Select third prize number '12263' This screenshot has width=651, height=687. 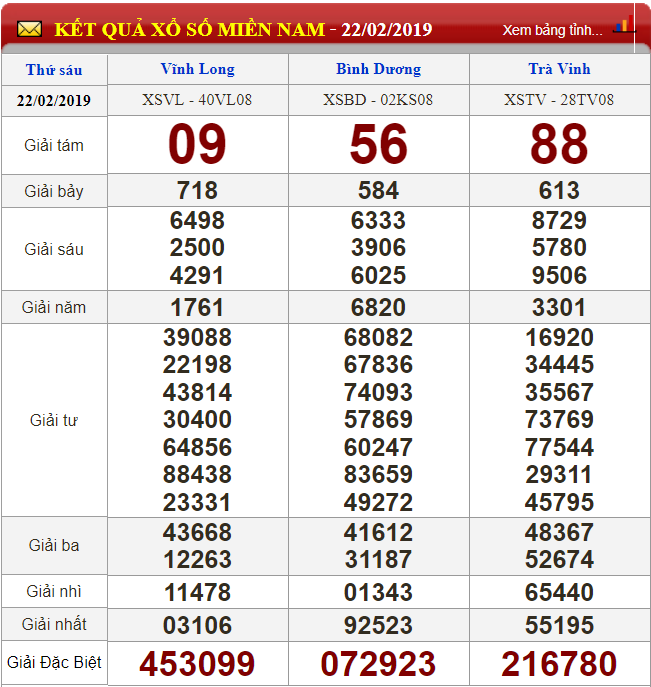tap(197, 560)
